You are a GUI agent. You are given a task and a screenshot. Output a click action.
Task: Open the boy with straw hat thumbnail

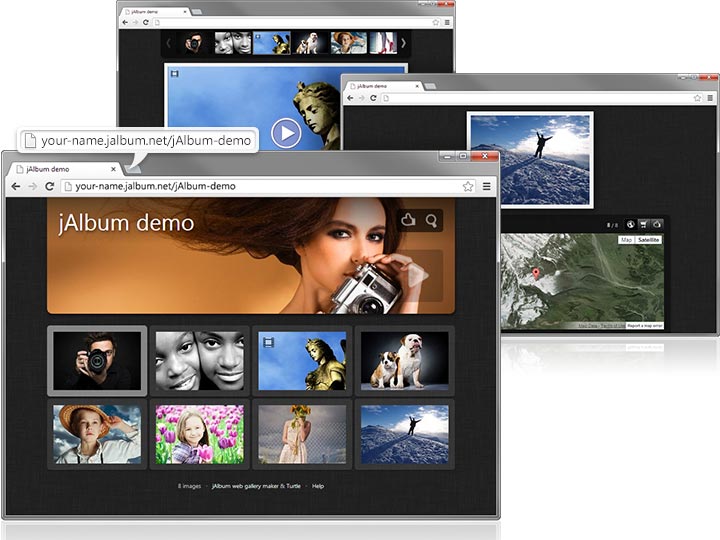pyautogui.click(x=97, y=434)
